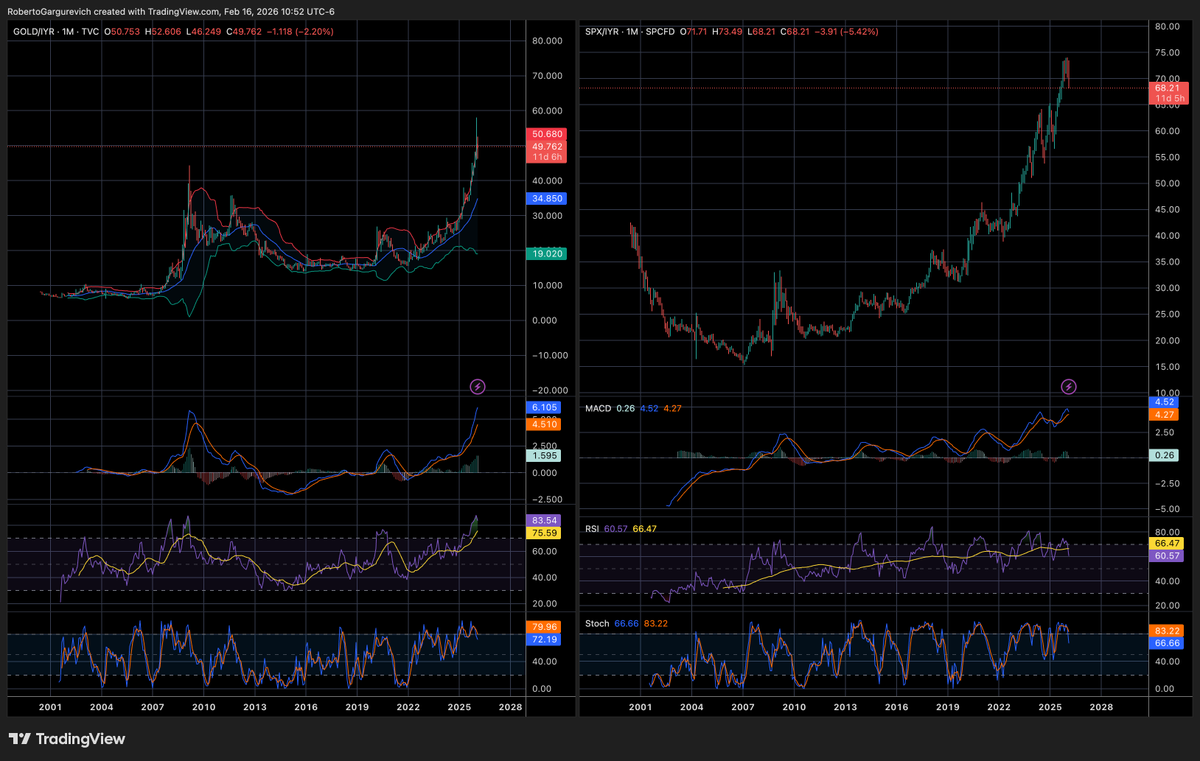Viewport: 1200px width, 761px height.
Task: Click the orange 4.510 signal value label
Action: coord(543,424)
